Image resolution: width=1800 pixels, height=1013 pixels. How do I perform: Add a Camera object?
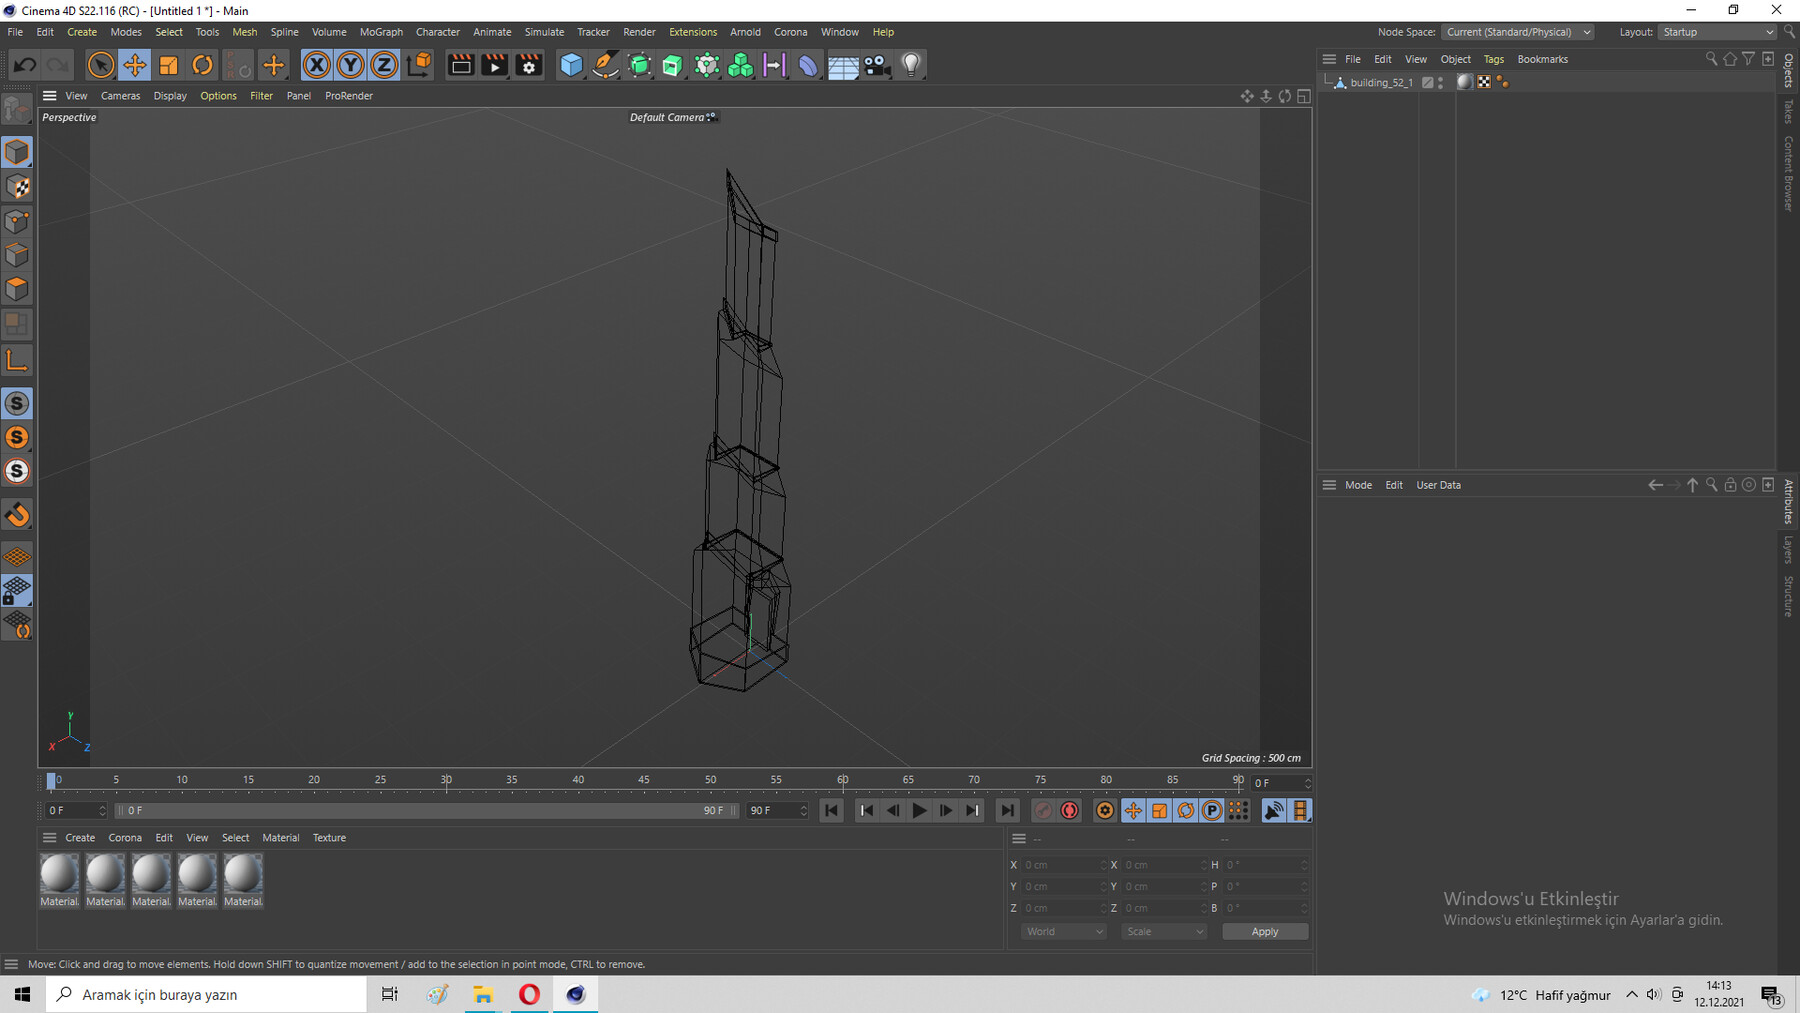(877, 65)
